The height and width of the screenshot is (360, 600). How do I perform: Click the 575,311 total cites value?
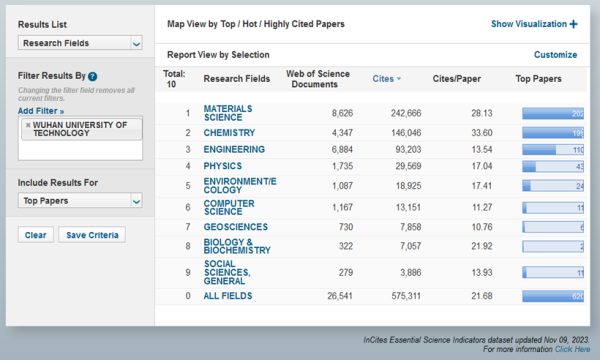click(x=406, y=296)
